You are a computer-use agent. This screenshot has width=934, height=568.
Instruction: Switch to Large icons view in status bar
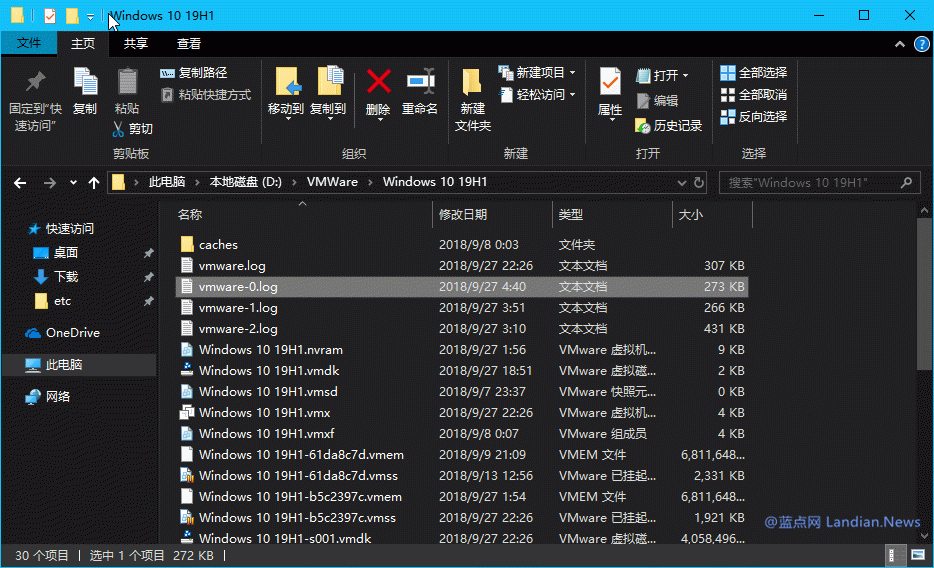point(918,555)
